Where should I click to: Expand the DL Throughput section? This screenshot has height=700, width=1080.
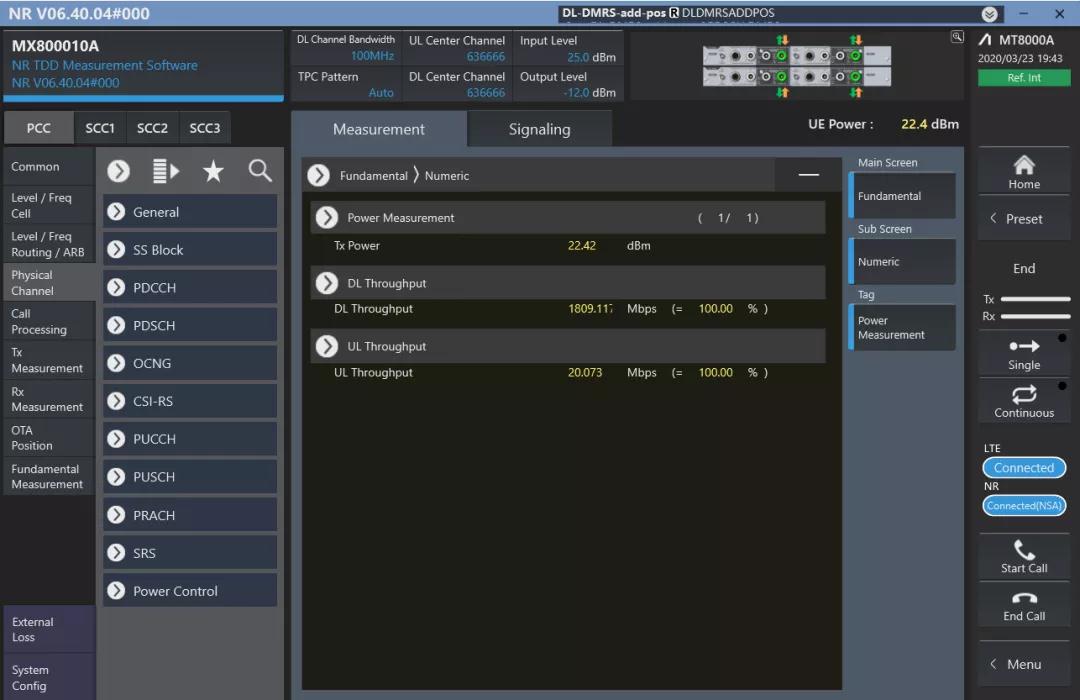[x=327, y=284]
